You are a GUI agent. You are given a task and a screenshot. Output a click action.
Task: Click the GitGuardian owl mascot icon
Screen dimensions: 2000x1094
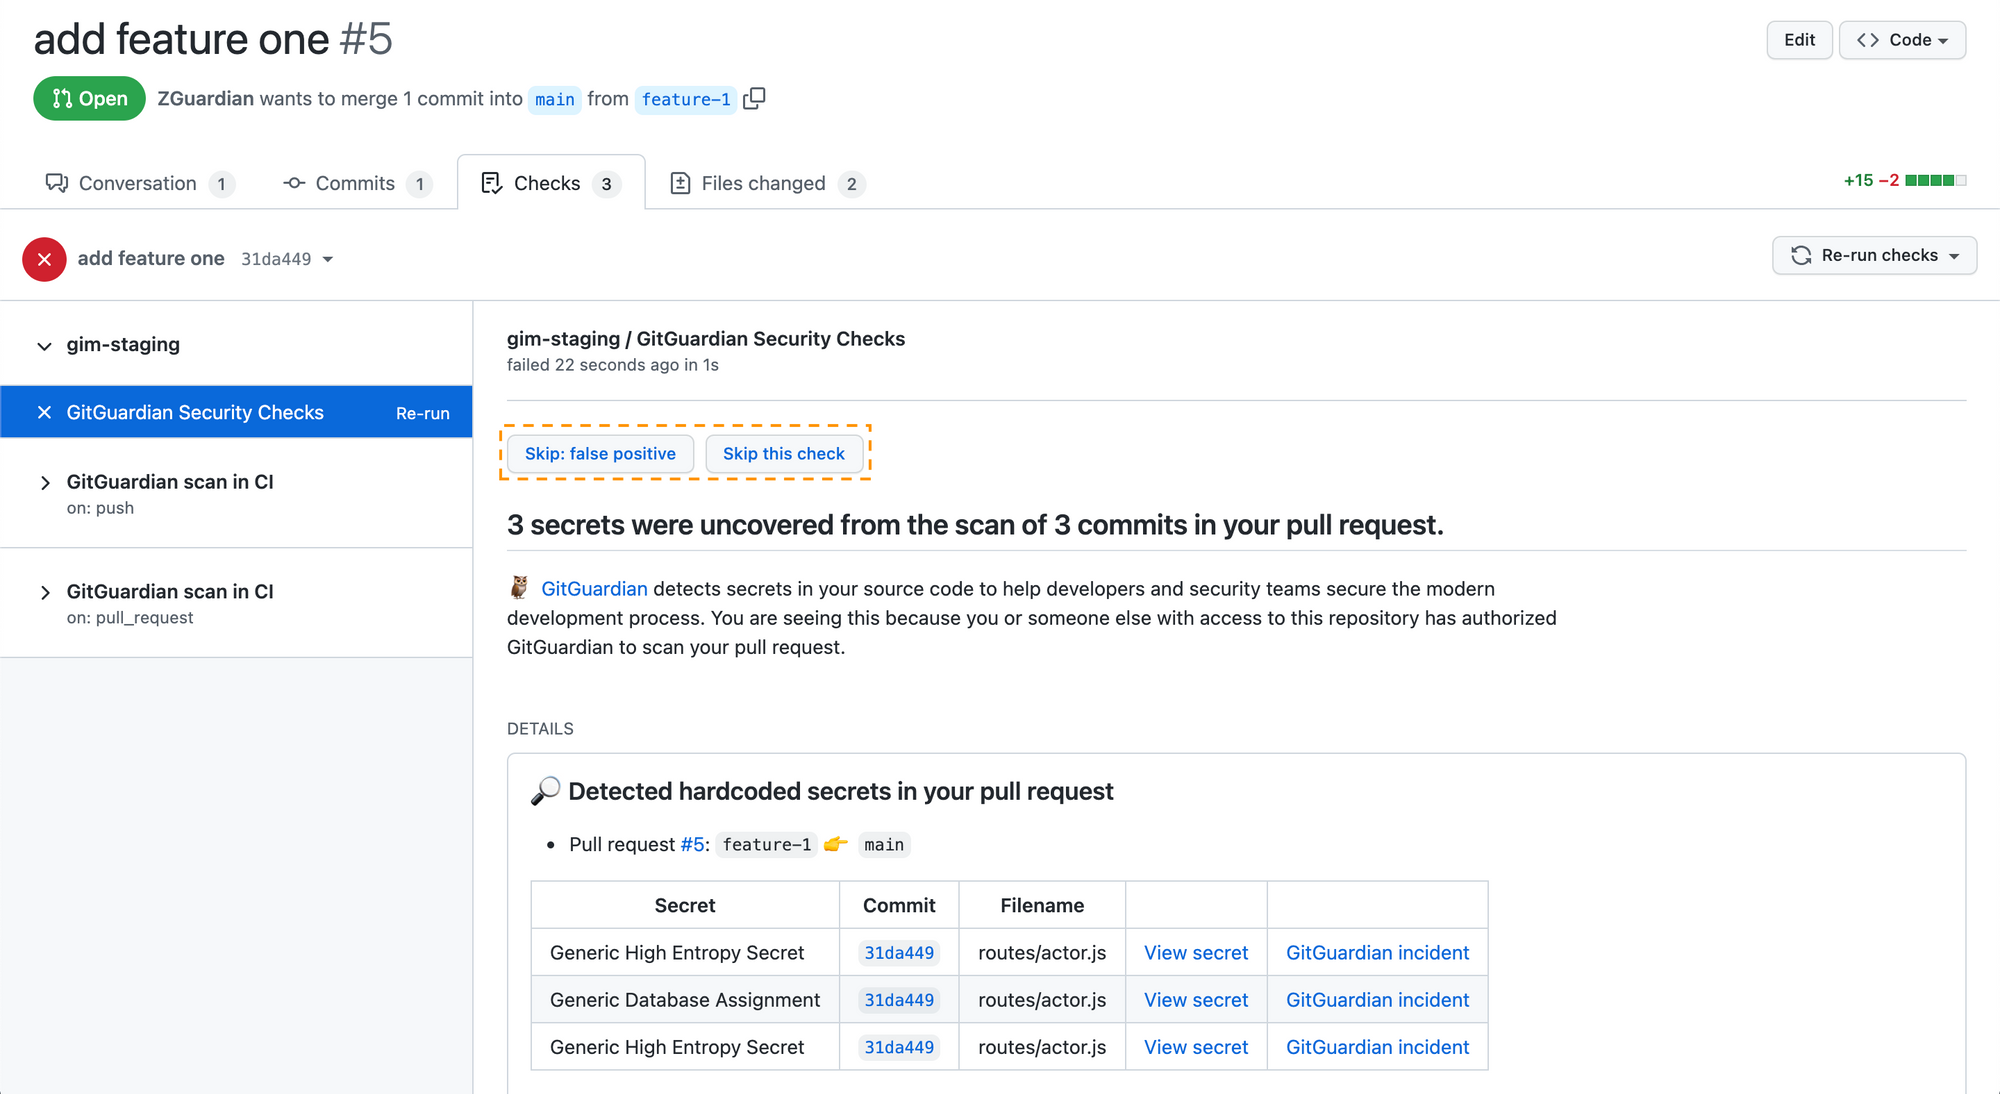[x=518, y=588]
